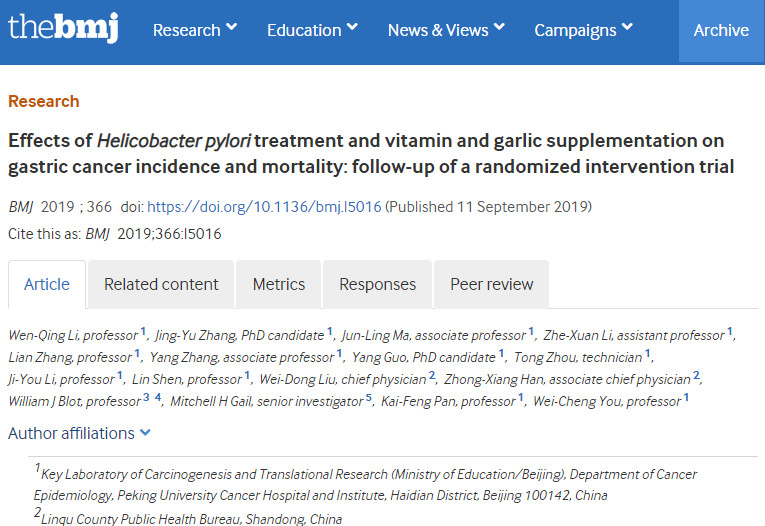
Task: Click author name Mitchell H Gail
Action: [218, 401]
